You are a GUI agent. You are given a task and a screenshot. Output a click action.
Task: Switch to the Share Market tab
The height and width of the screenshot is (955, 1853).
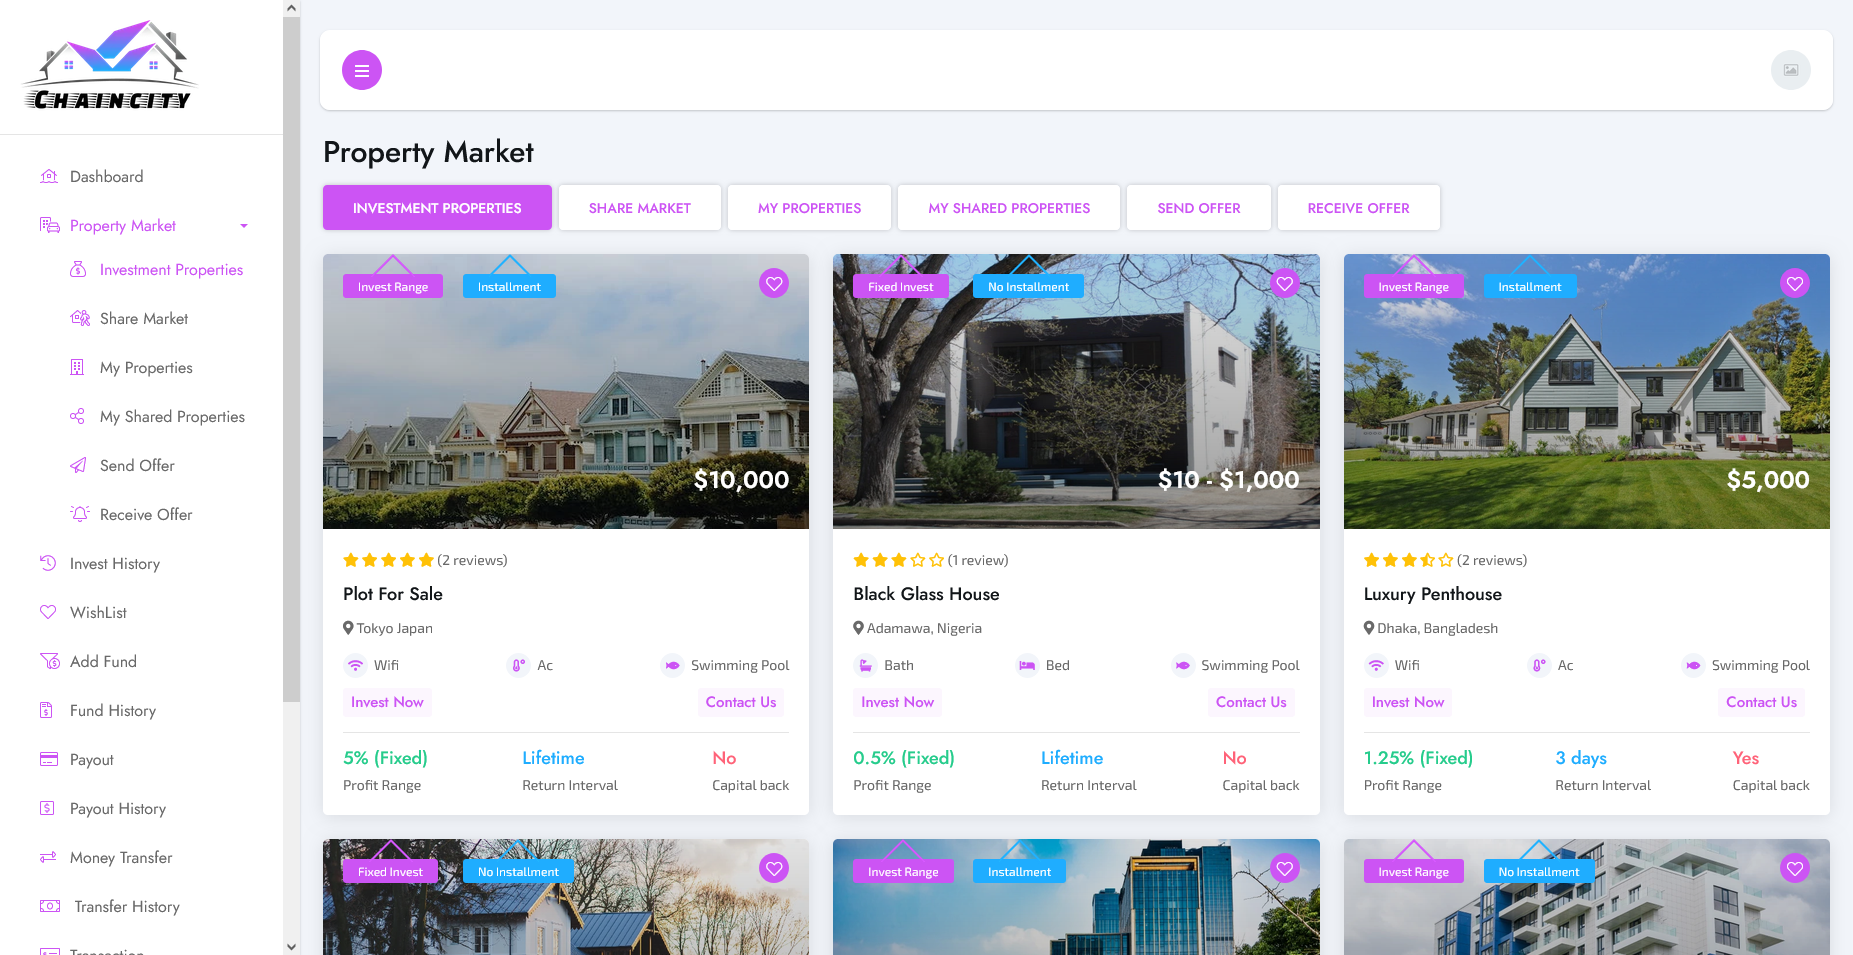(640, 208)
